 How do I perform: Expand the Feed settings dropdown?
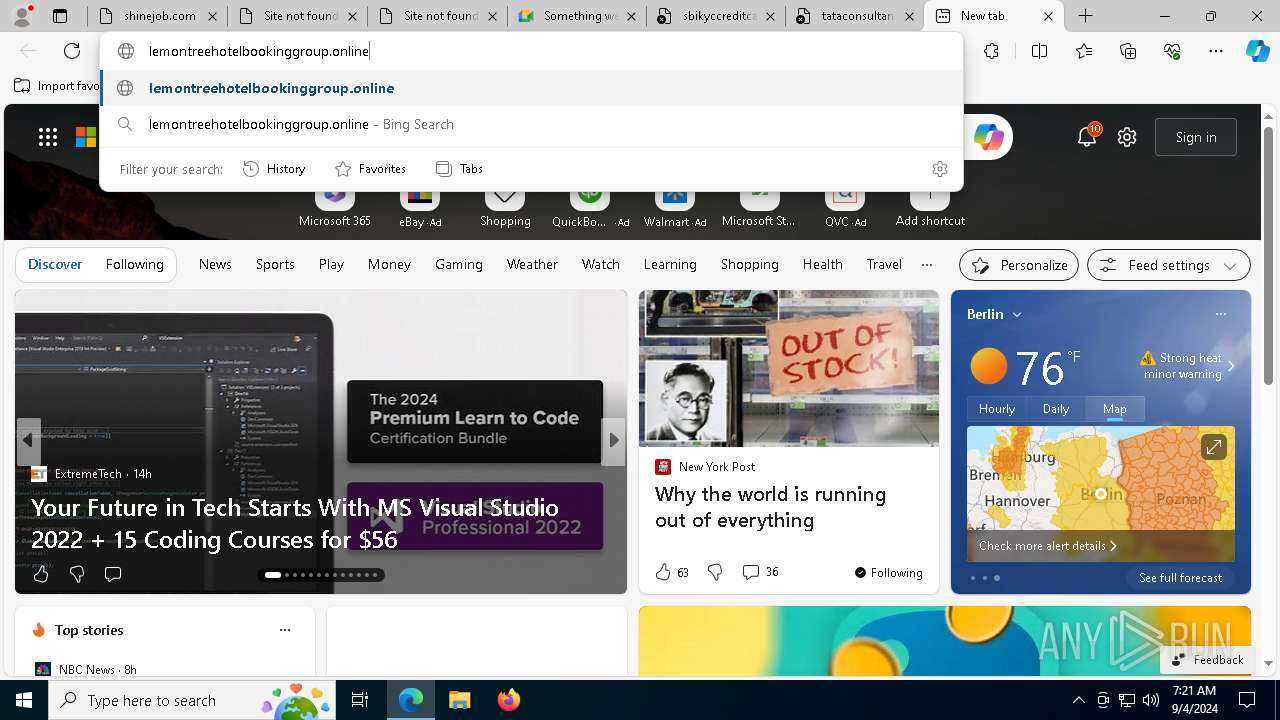click(x=1231, y=265)
